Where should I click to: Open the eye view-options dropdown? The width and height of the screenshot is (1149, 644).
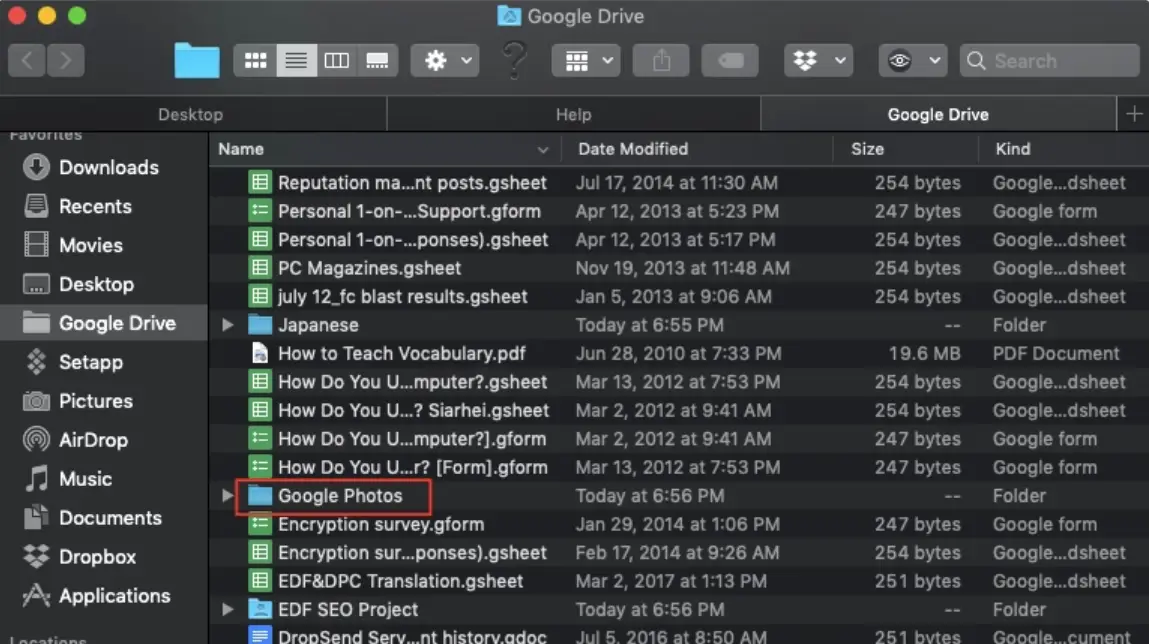[x=911, y=60]
